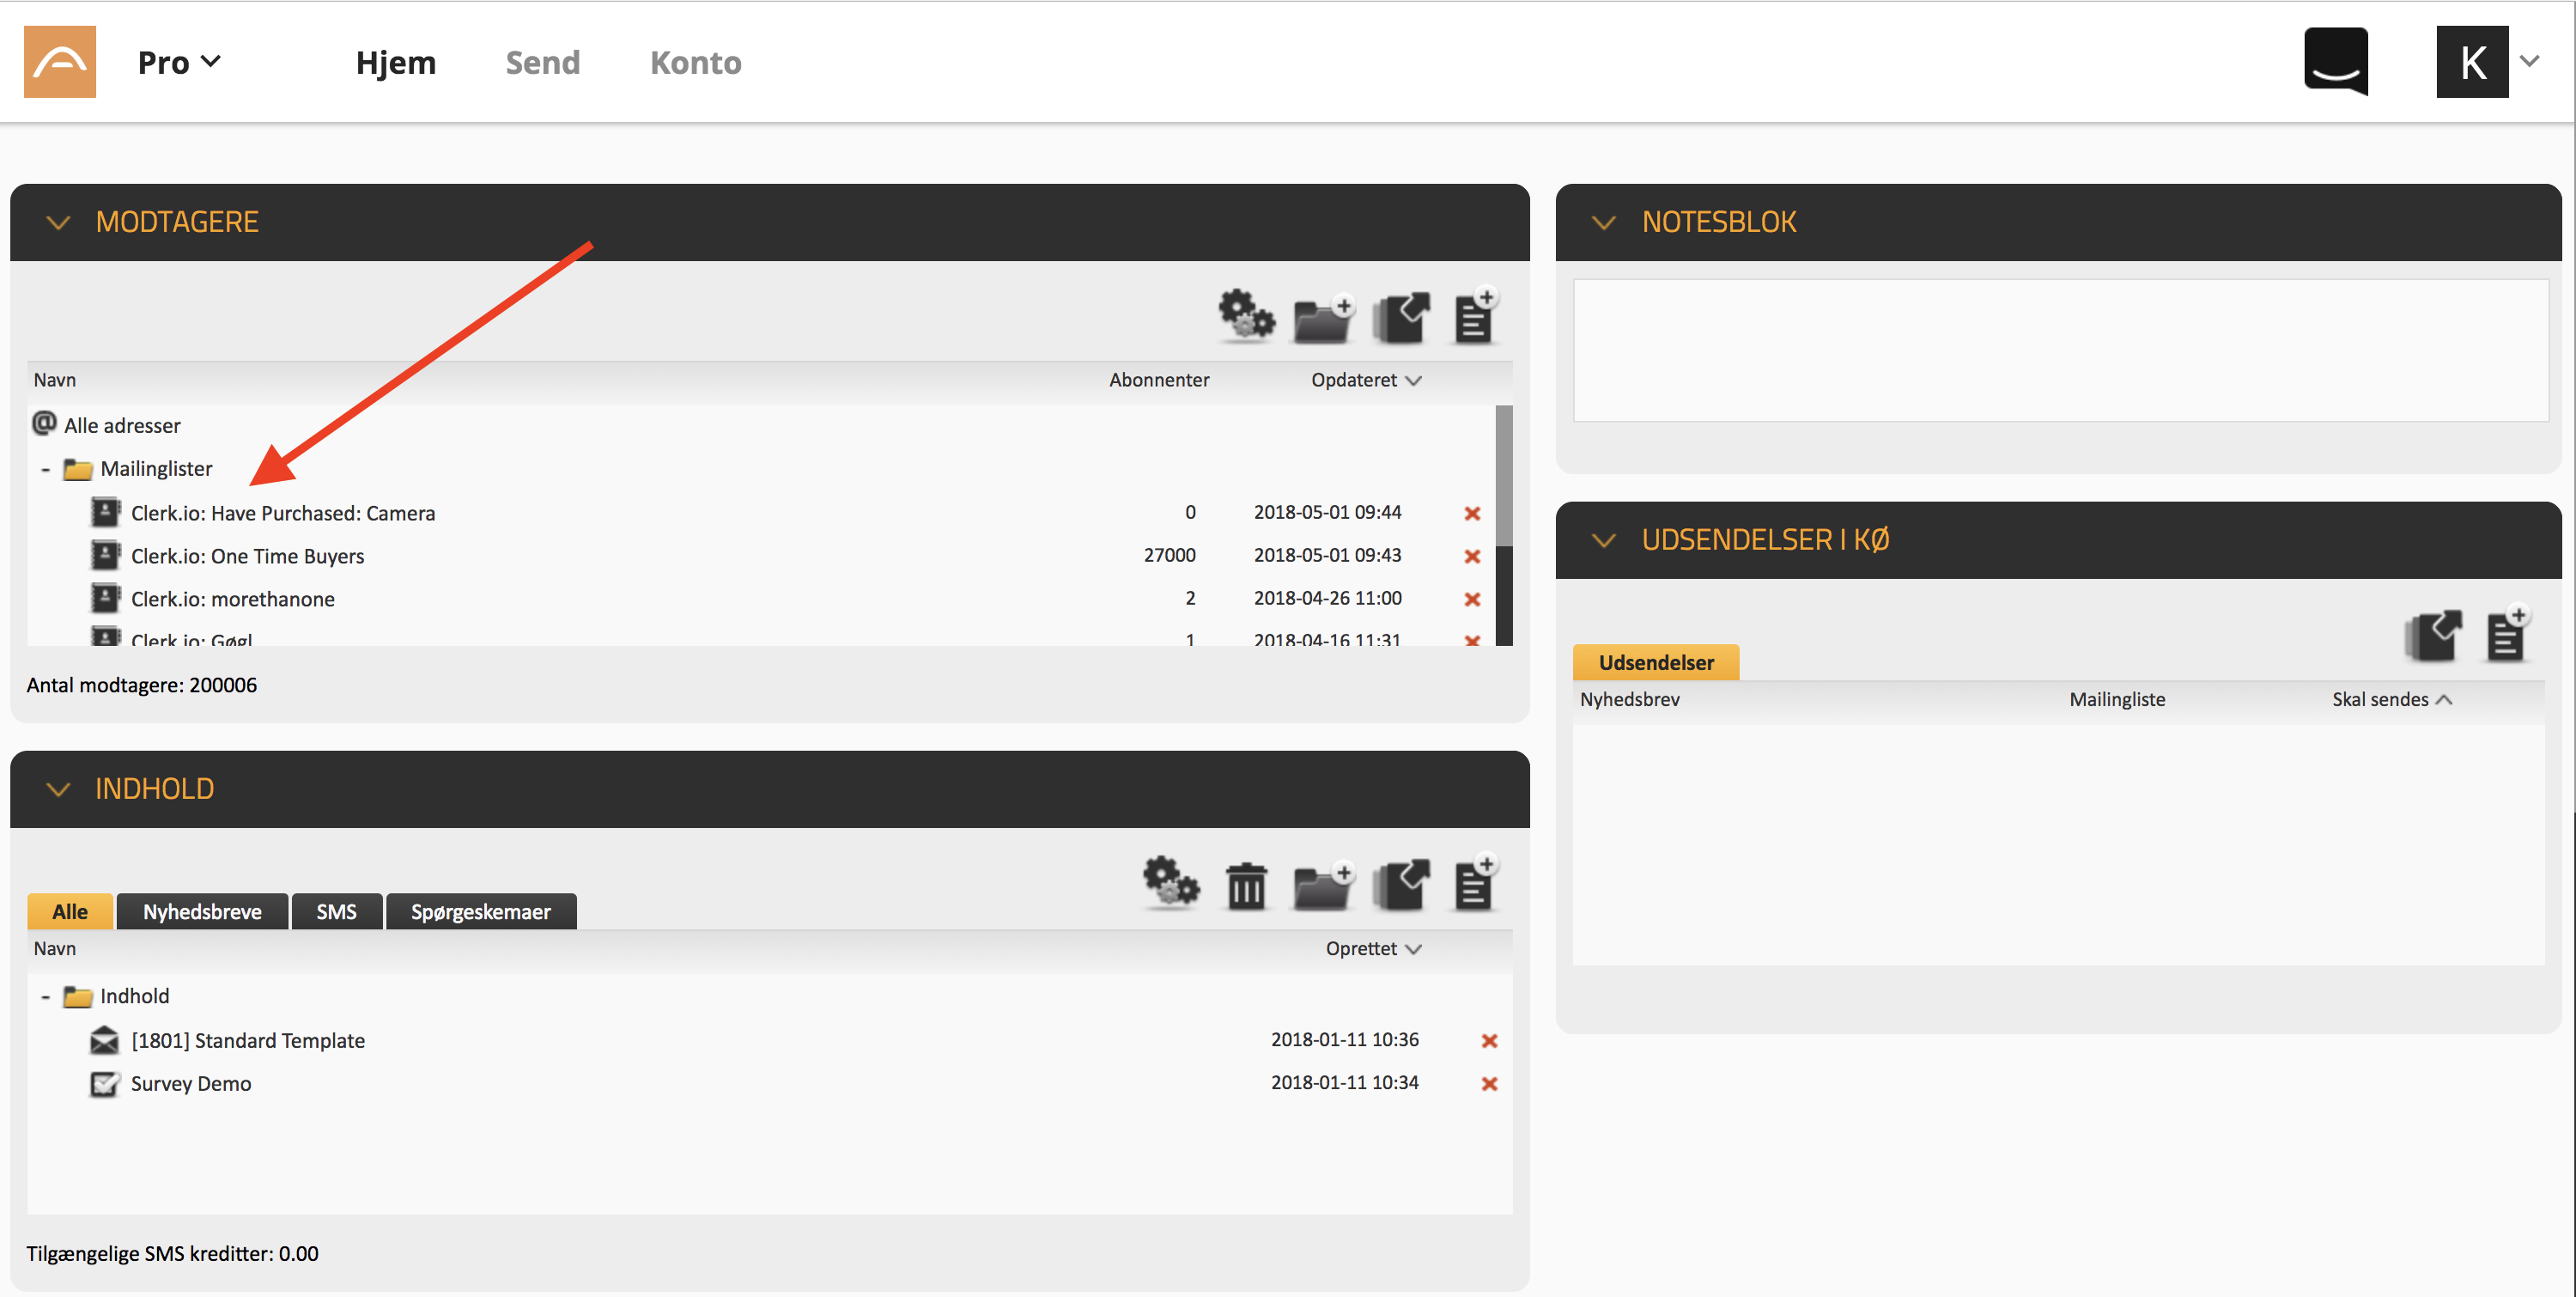Viewport: 2576px width, 1297px height.
Task: Click the gears settings icon in Modtagere panel
Action: pyautogui.click(x=1245, y=318)
